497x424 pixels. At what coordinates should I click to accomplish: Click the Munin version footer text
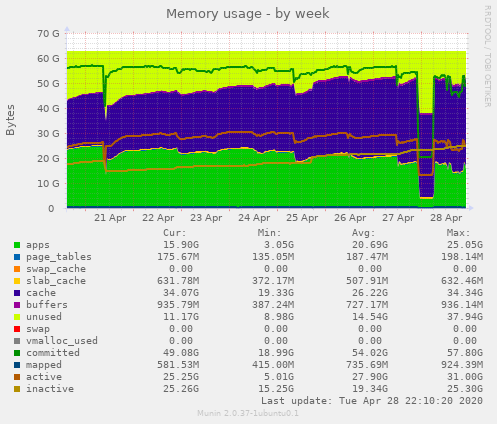point(248,414)
